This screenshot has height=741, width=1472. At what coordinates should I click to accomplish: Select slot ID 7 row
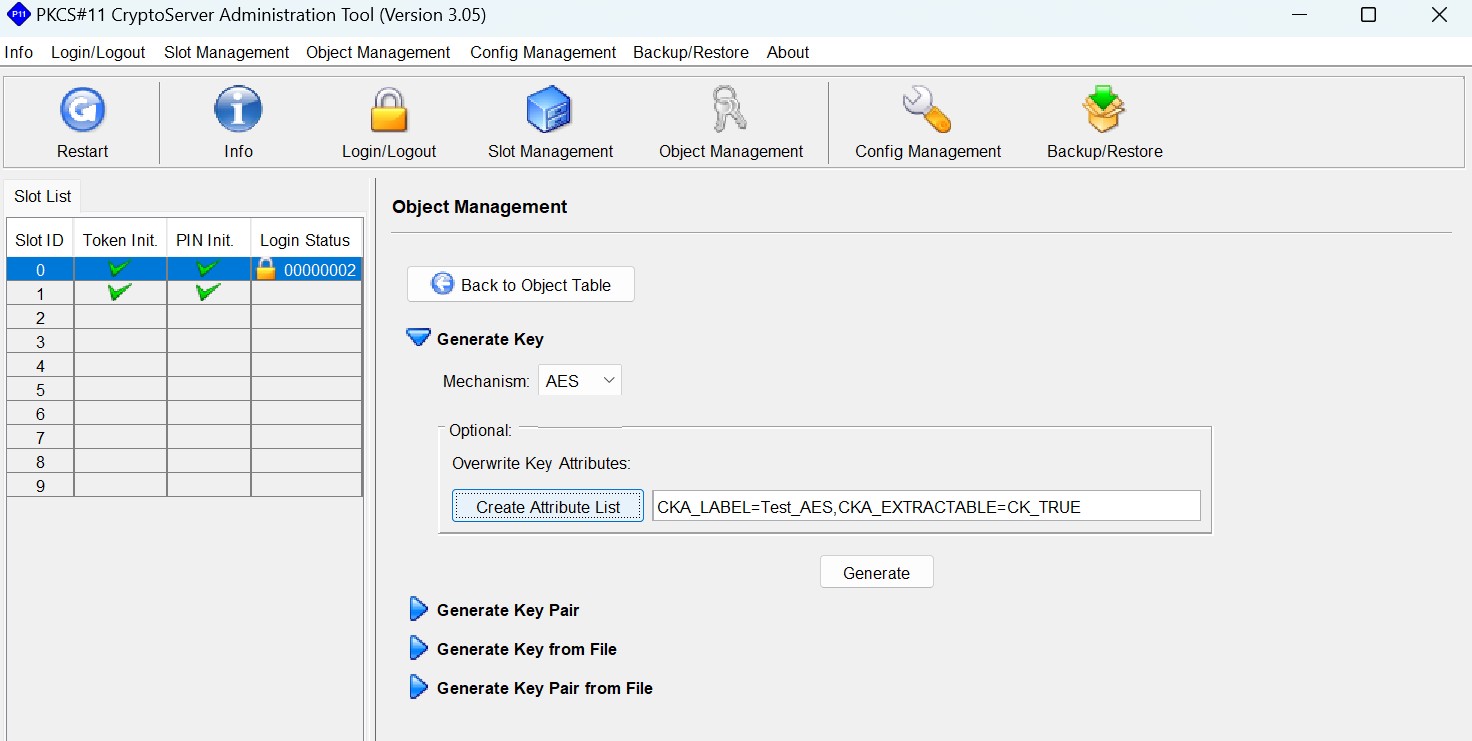(184, 437)
